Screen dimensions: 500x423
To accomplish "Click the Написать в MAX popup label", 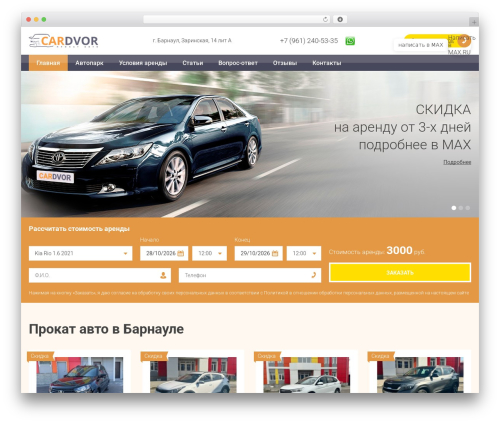I will (420, 45).
